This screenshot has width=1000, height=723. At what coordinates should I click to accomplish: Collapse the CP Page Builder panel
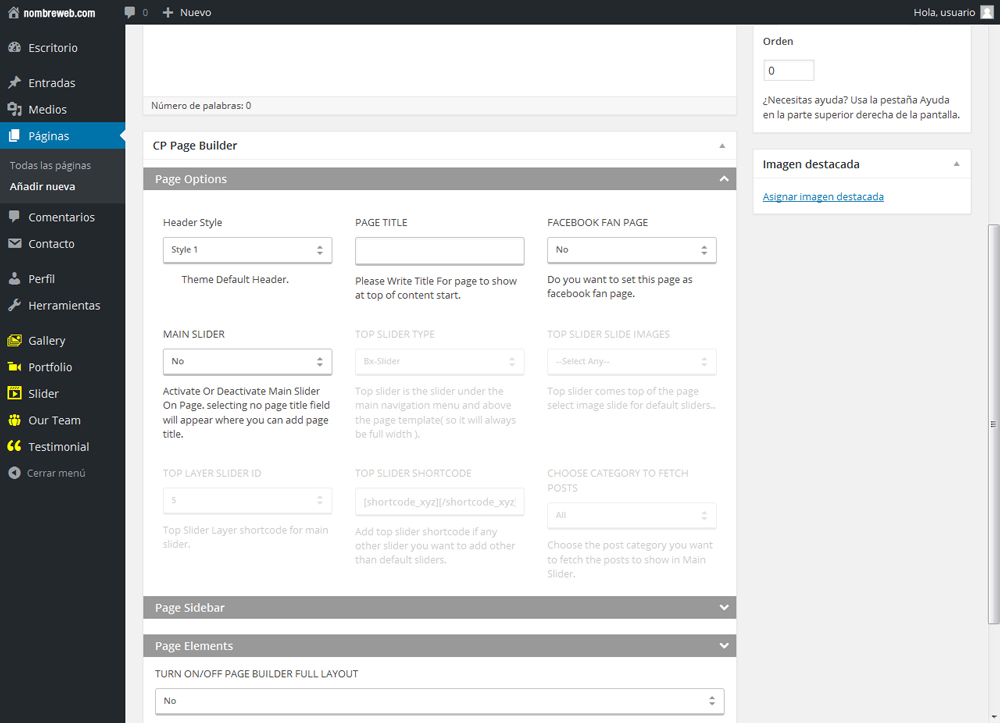coord(722,146)
